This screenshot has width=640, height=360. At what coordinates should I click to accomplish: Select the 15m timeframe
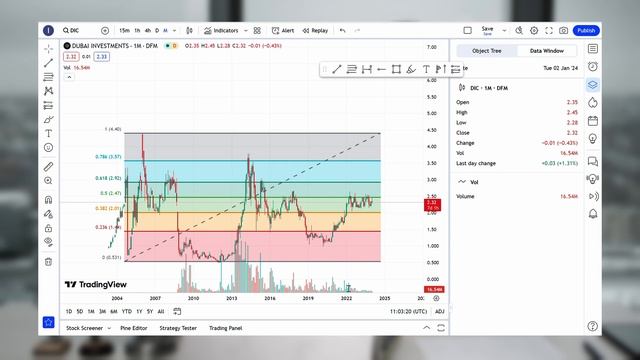point(124,31)
